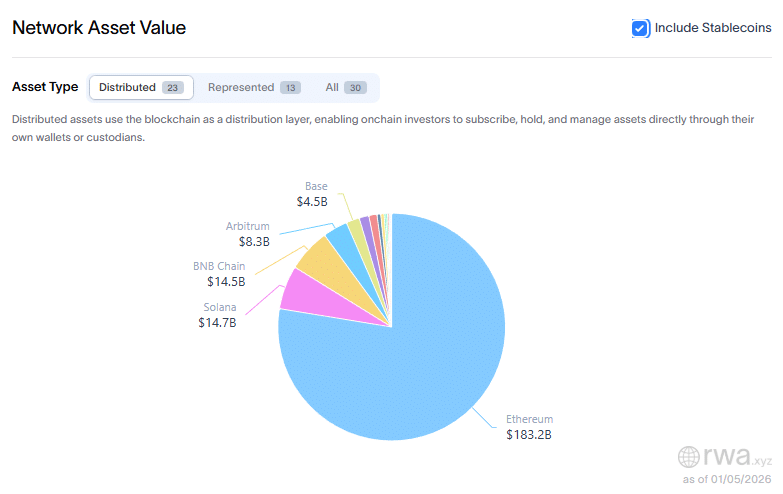Click the Base chart label
Image resolution: width=783 pixels, height=494 pixels.
click(316, 186)
